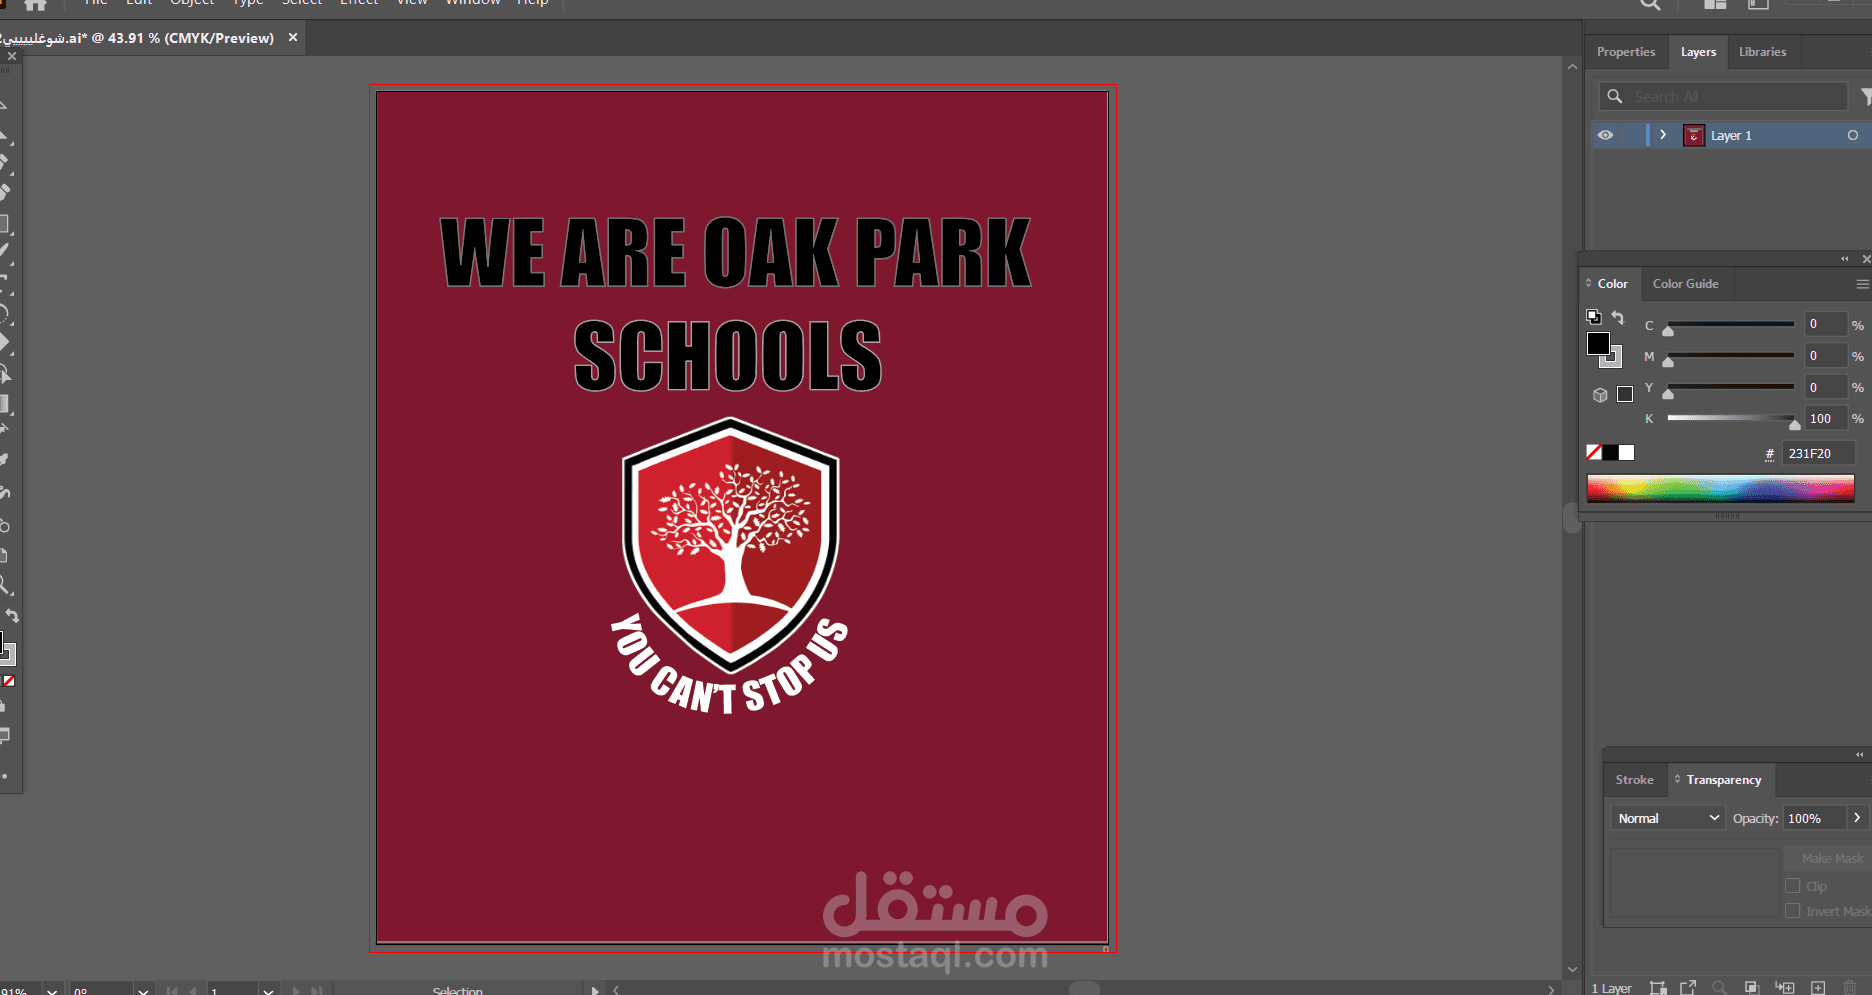1872x995 pixels.
Task: Adjust the Cyan slider track
Action: pyautogui.click(x=1730, y=325)
